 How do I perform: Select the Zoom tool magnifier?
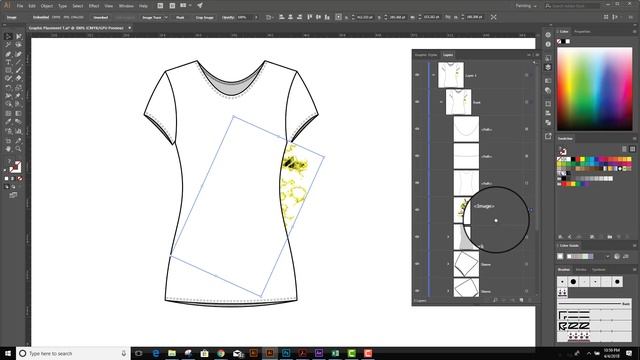coord(18,149)
